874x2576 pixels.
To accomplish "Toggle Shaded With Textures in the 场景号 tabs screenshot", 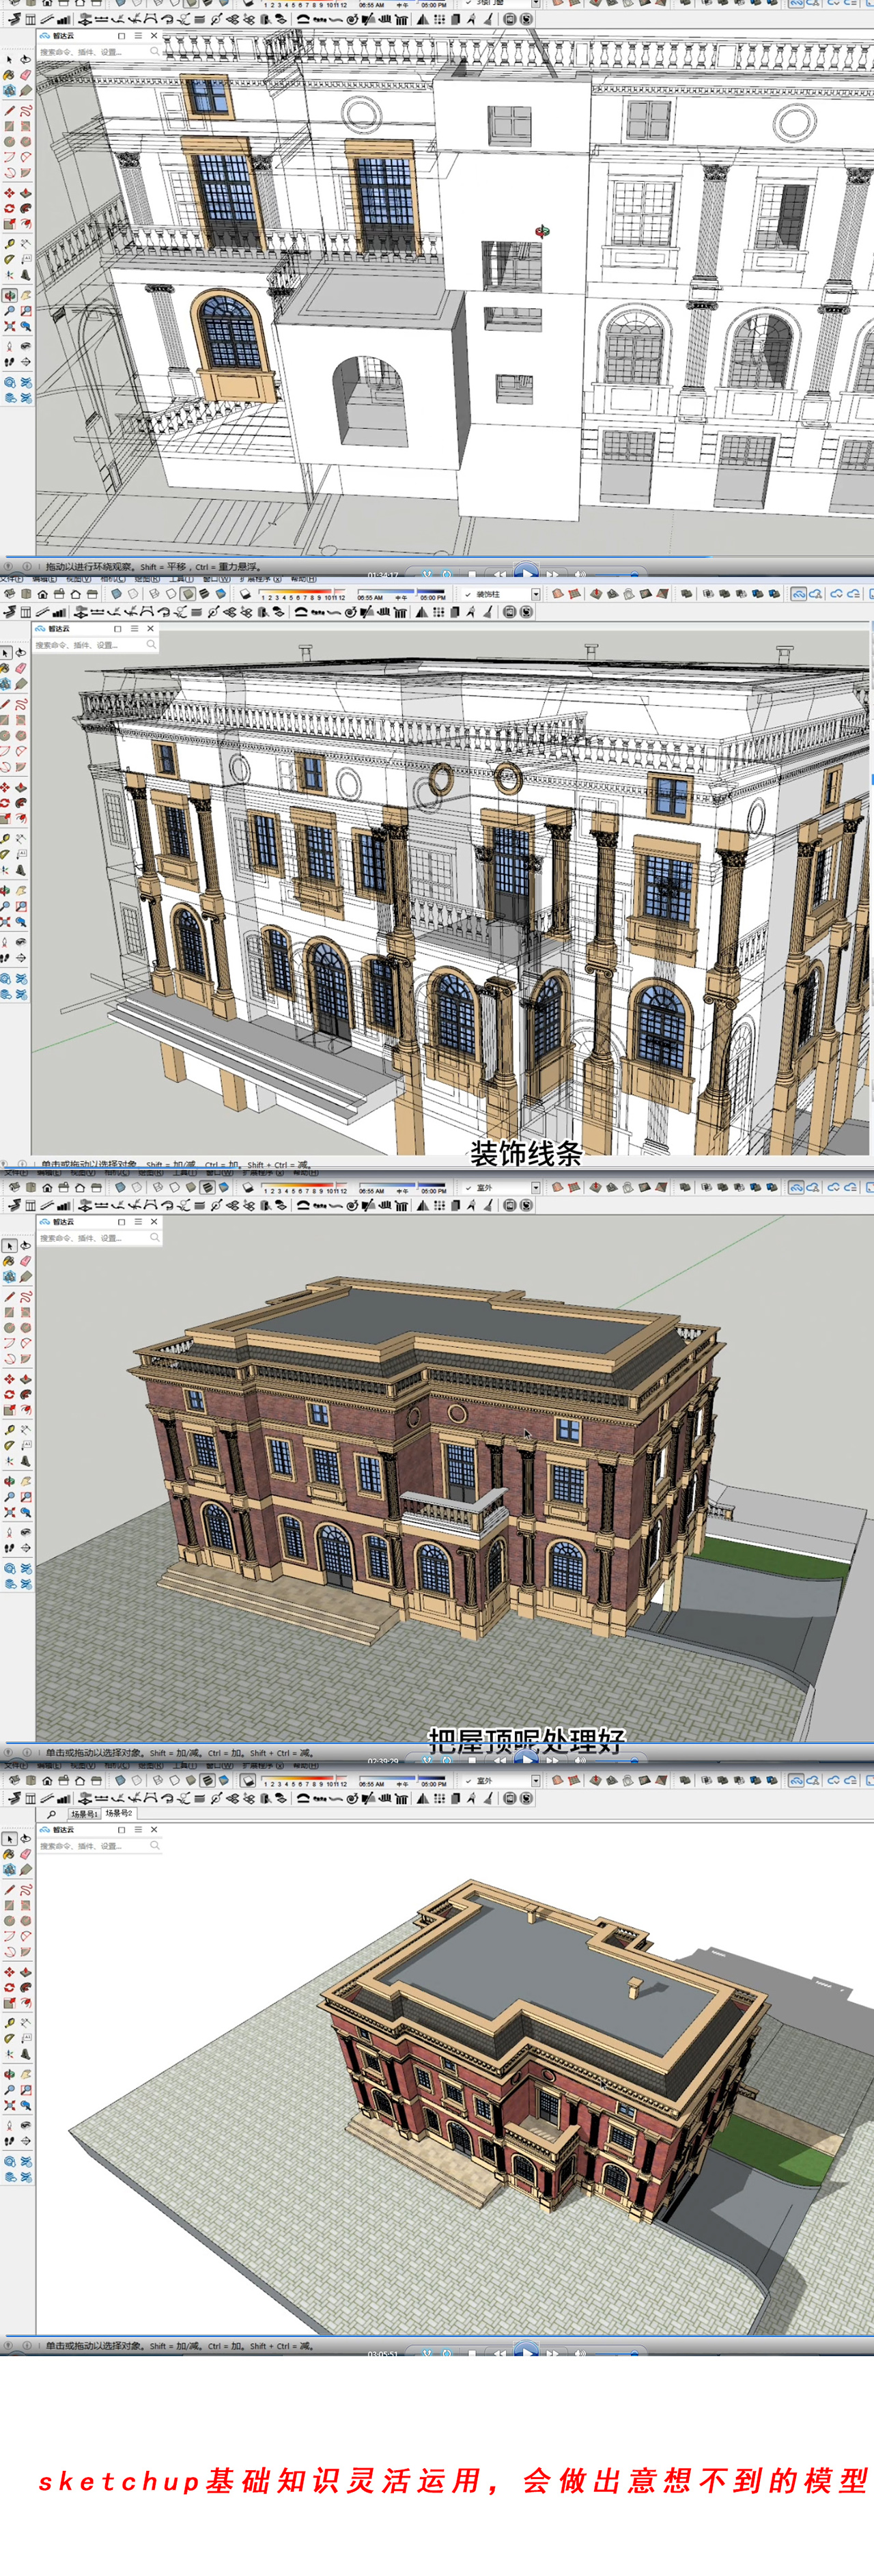I will 207,1781.
